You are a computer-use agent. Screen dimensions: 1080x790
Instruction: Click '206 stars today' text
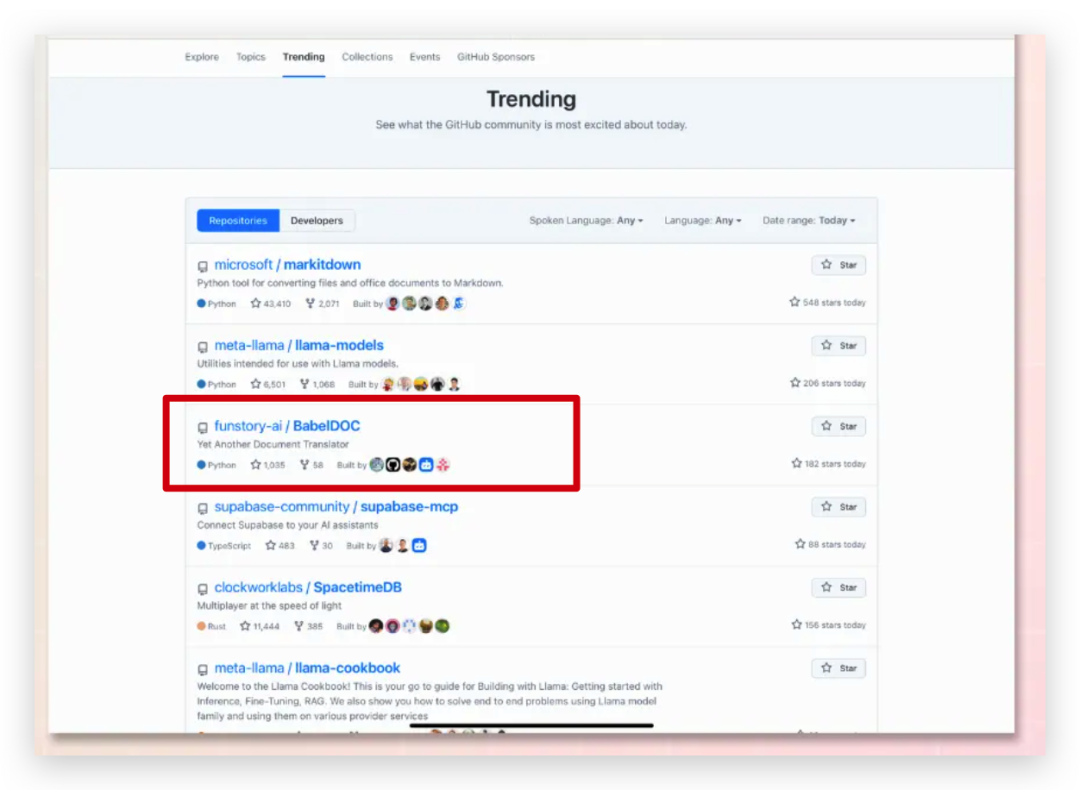[x=828, y=383]
